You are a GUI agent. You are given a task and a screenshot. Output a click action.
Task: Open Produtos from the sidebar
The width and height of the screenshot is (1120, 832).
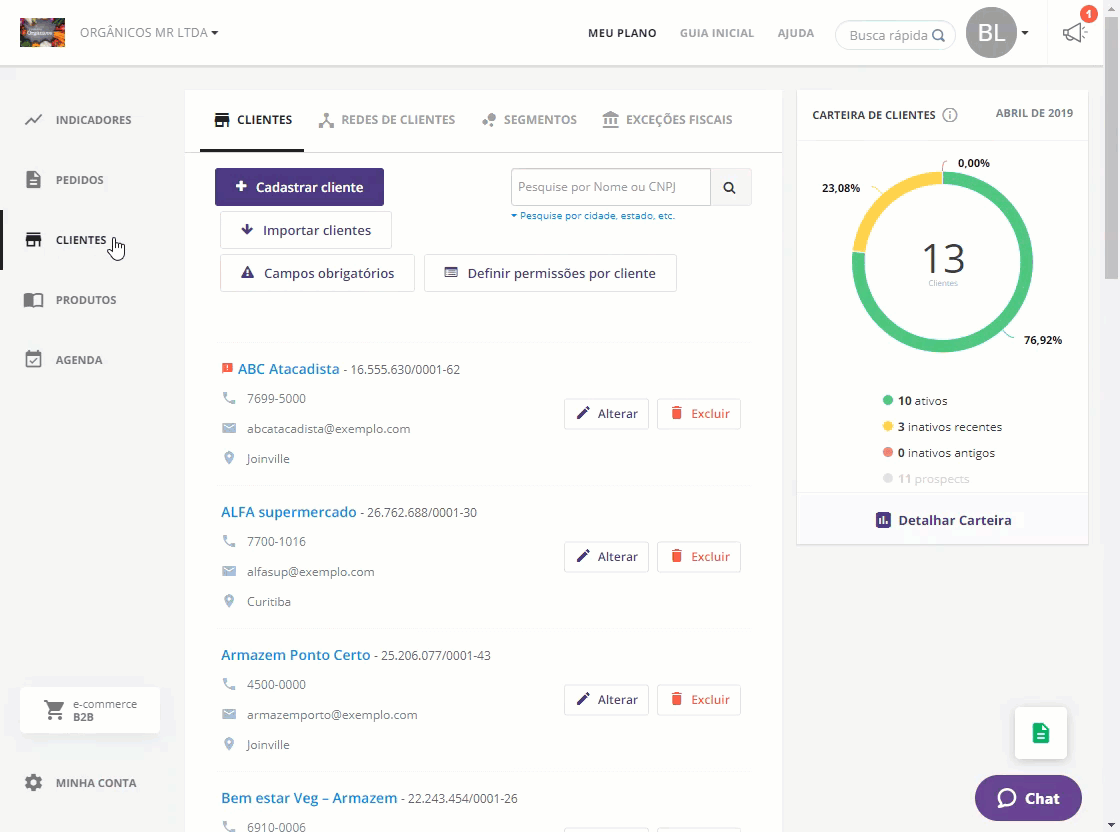point(85,300)
